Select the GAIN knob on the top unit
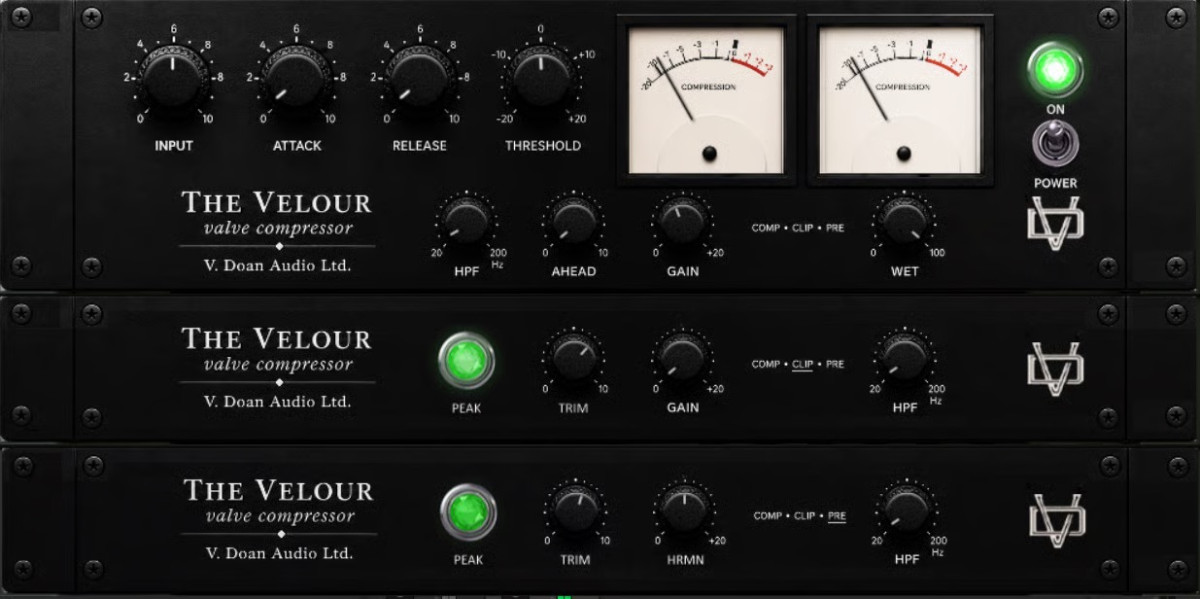This screenshot has height=599, width=1200. pos(683,221)
